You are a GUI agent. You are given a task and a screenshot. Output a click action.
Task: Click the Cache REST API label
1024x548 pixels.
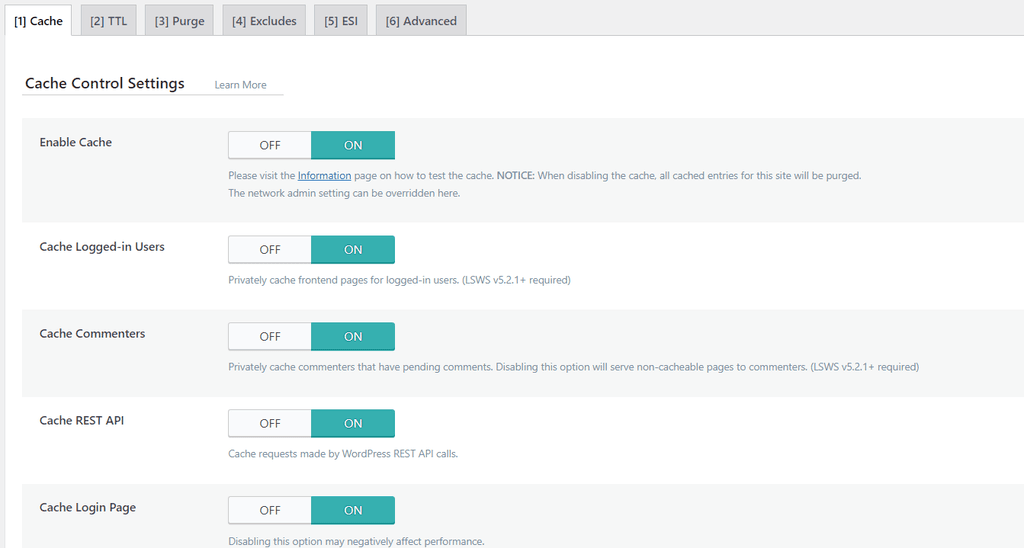82,421
